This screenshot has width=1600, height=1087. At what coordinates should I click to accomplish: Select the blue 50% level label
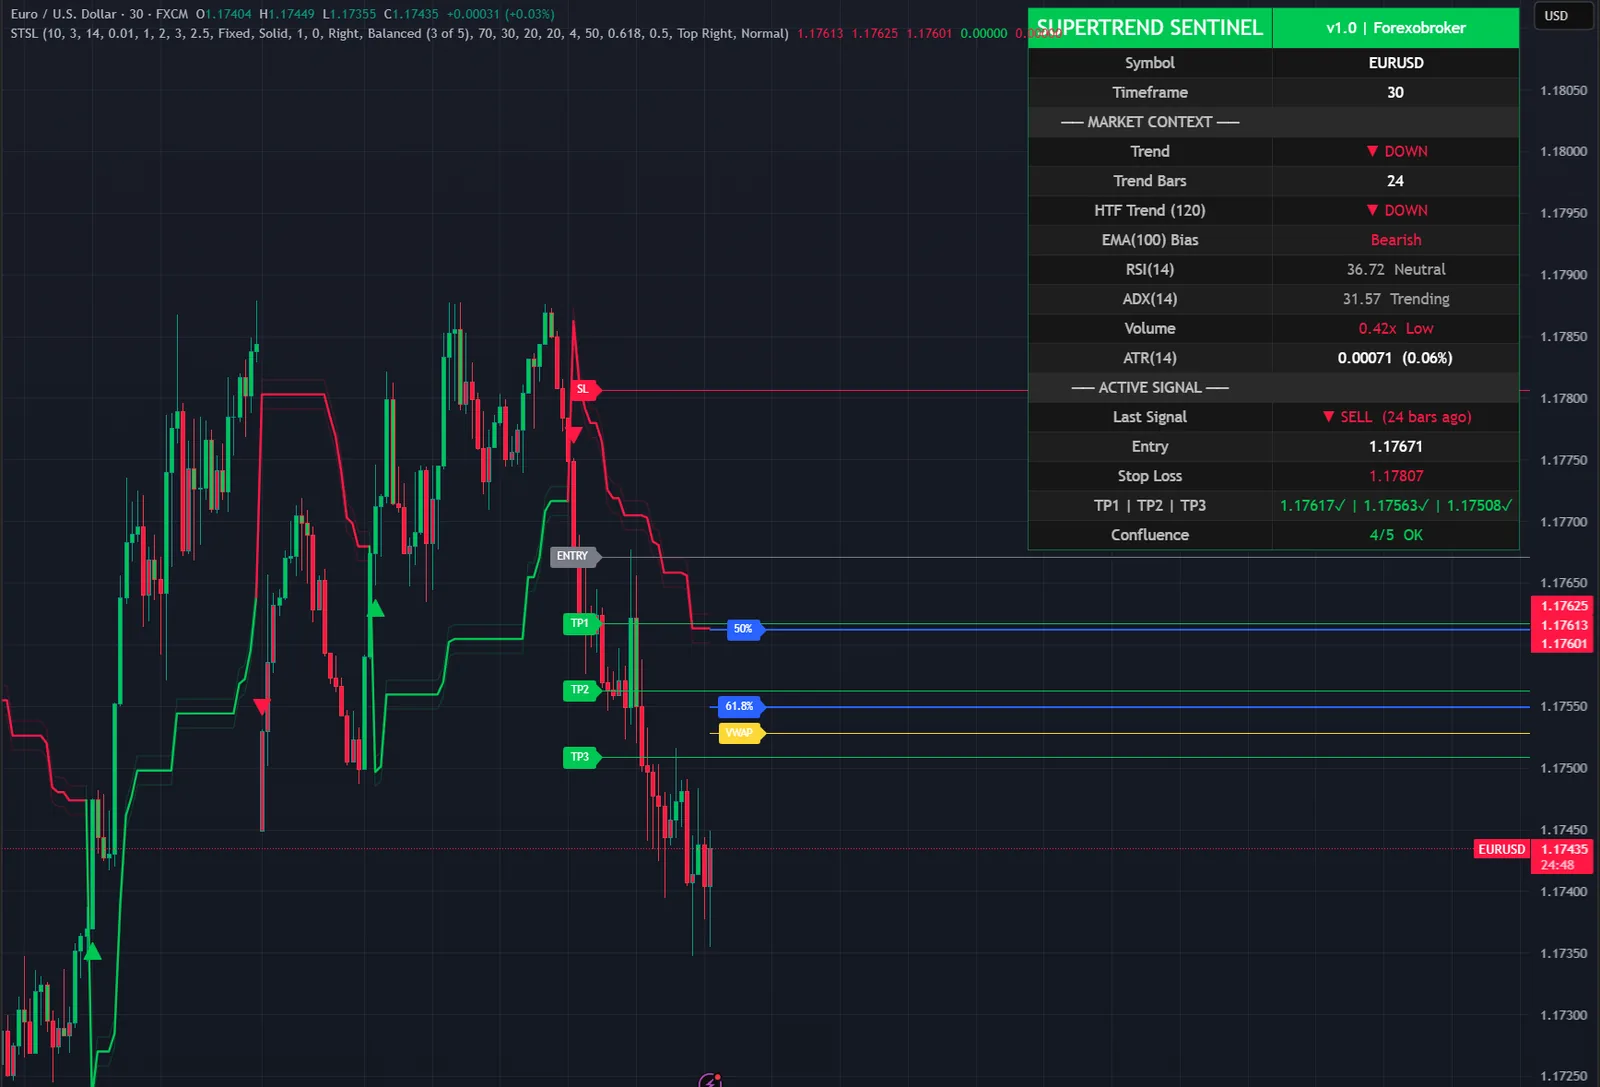[x=745, y=630]
